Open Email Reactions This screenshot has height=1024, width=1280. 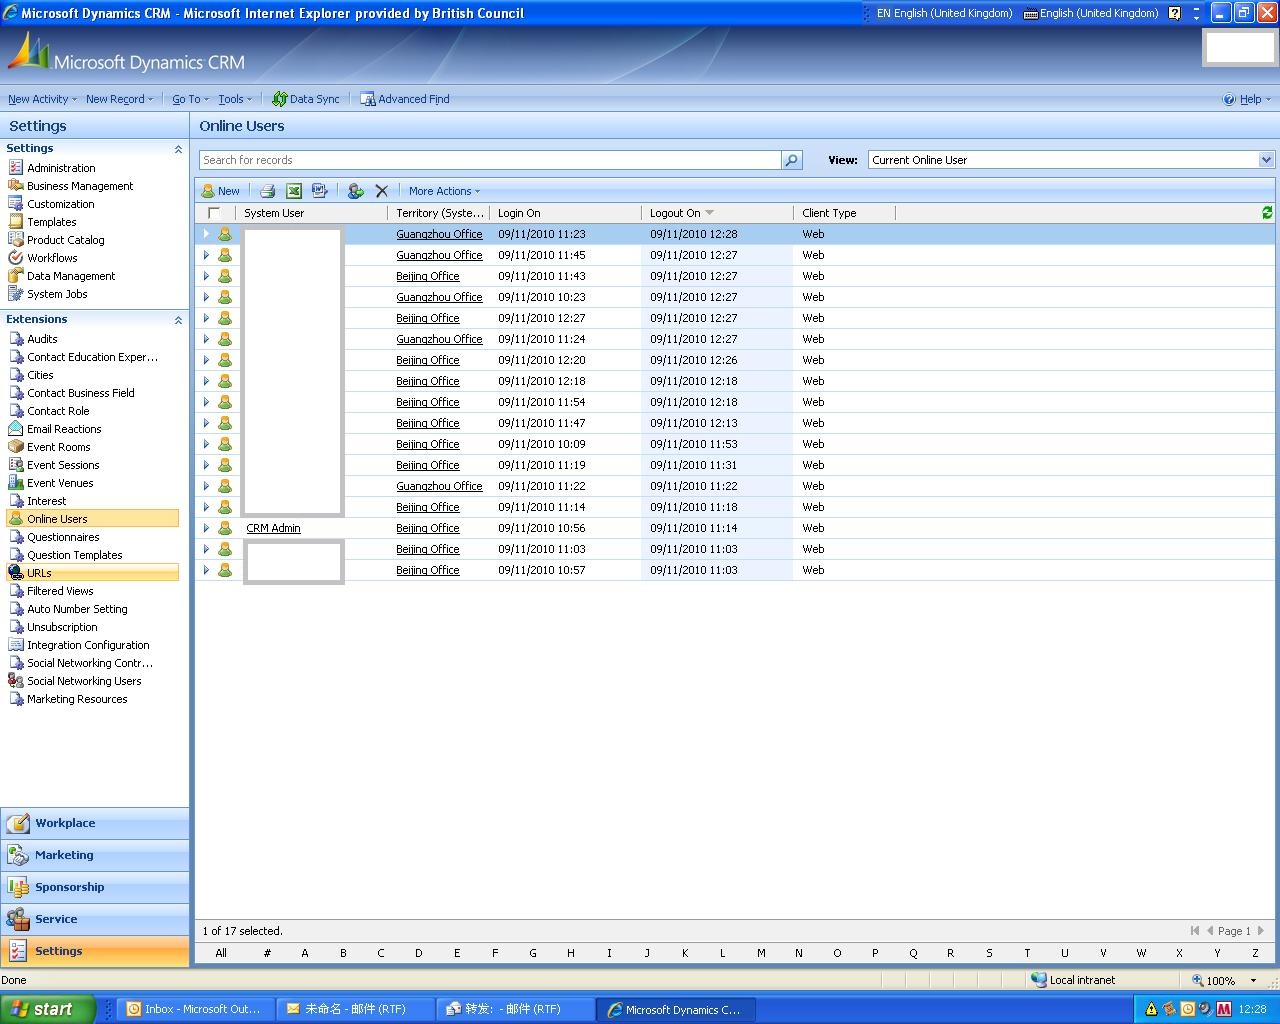(x=64, y=429)
